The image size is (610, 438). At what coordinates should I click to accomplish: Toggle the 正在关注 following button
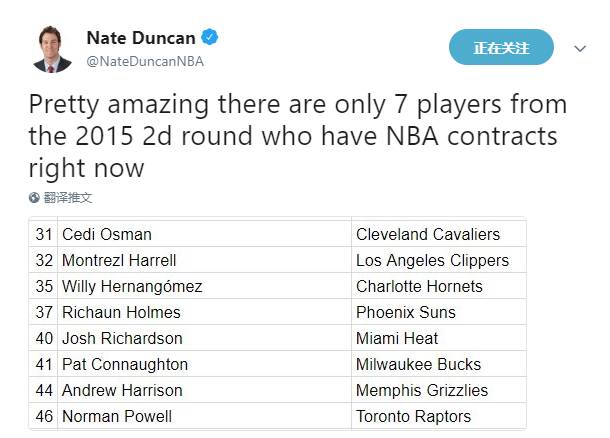501,47
